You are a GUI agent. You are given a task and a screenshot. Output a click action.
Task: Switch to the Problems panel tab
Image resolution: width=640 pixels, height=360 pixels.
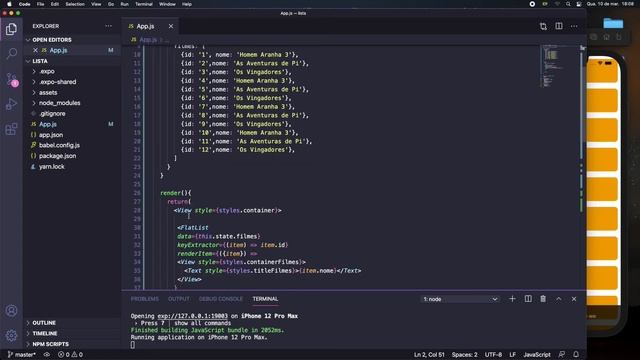(144, 299)
